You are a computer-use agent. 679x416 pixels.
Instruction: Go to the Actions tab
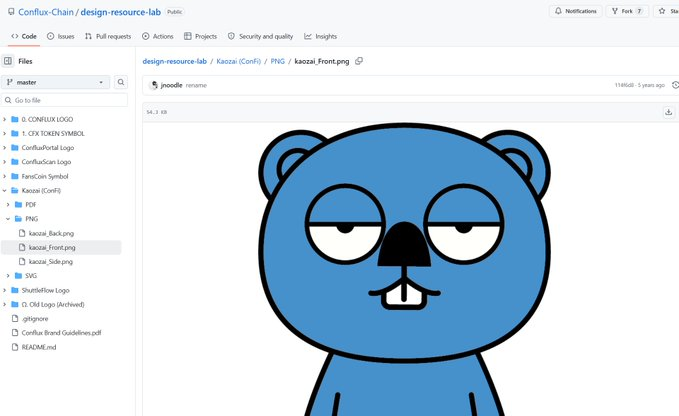point(158,36)
